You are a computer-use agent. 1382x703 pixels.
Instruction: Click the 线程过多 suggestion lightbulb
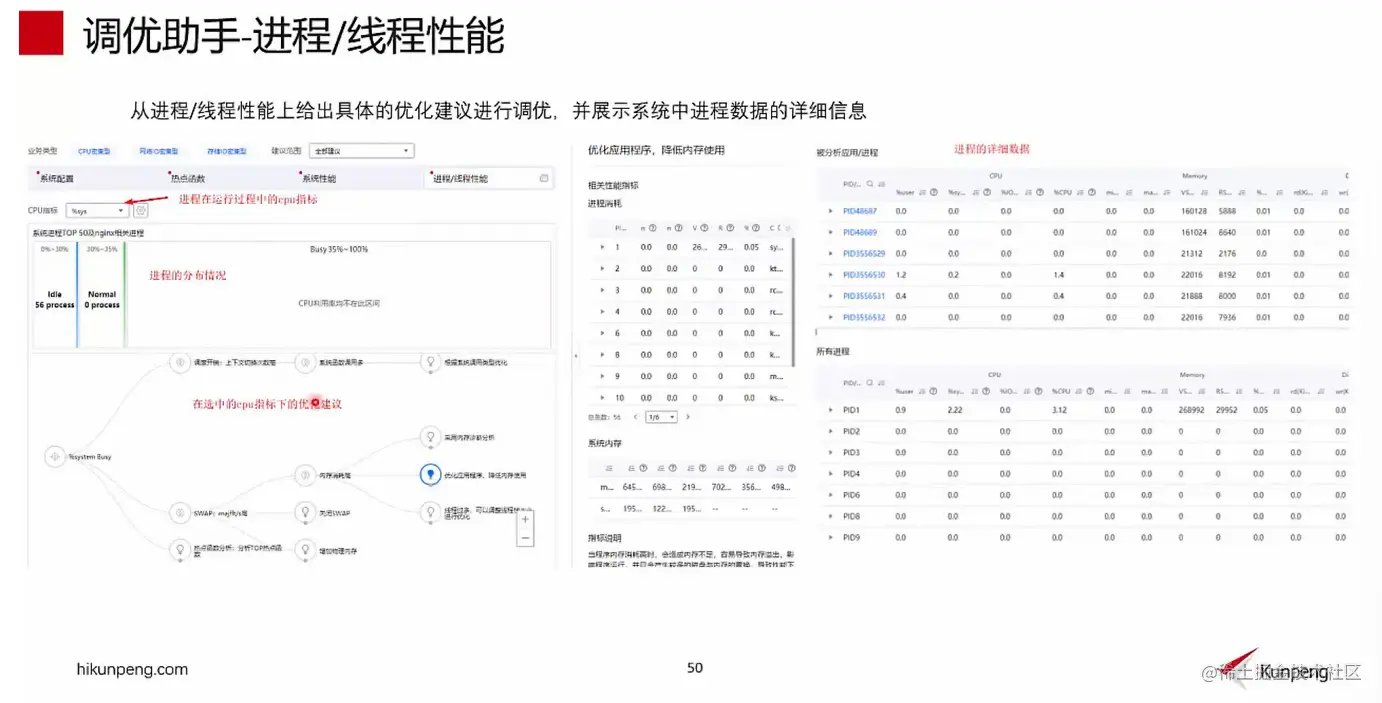coord(430,512)
